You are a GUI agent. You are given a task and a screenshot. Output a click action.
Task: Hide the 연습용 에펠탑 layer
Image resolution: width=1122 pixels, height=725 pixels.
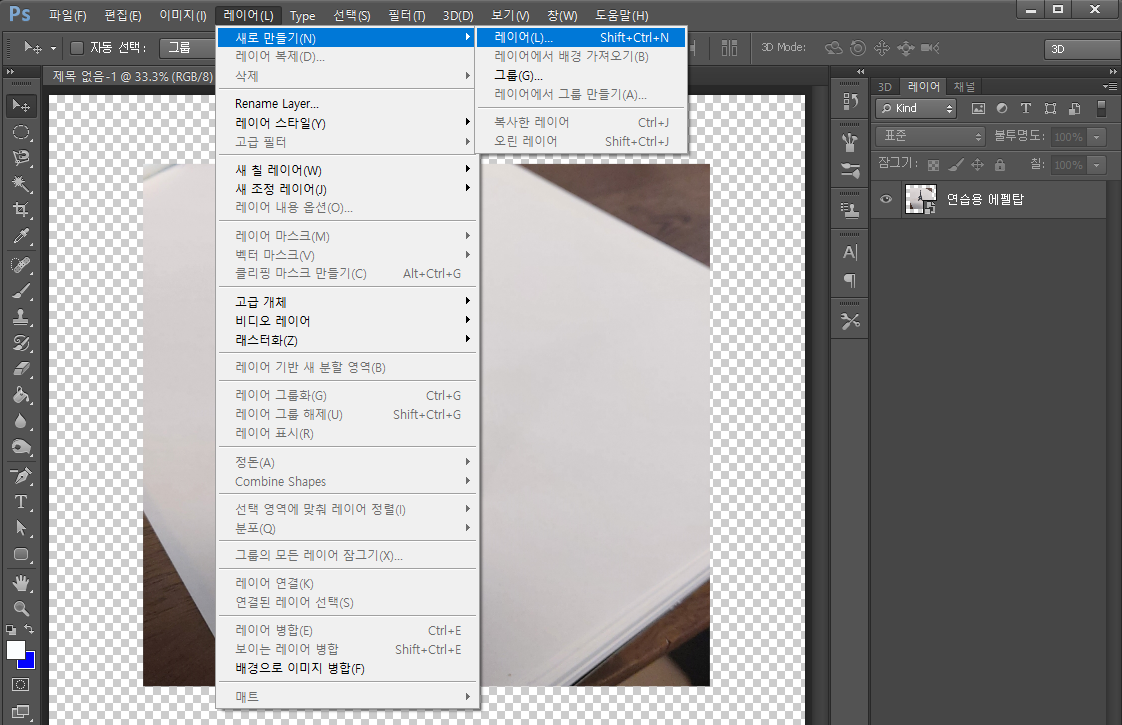click(886, 199)
